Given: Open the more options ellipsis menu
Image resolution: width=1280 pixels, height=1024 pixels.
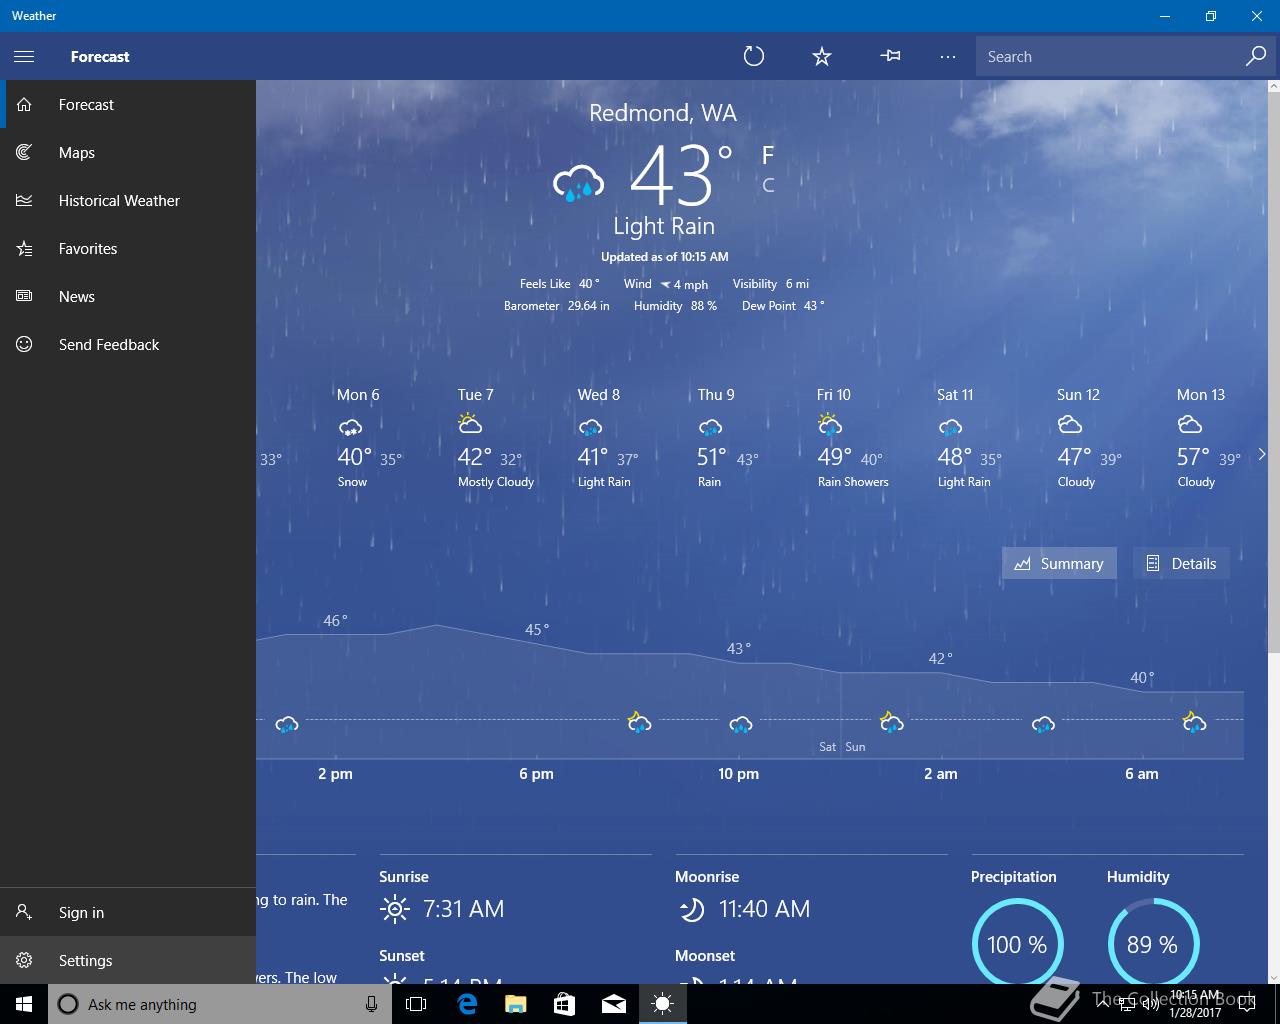Looking at the screenshot, I should coord(948,57).
